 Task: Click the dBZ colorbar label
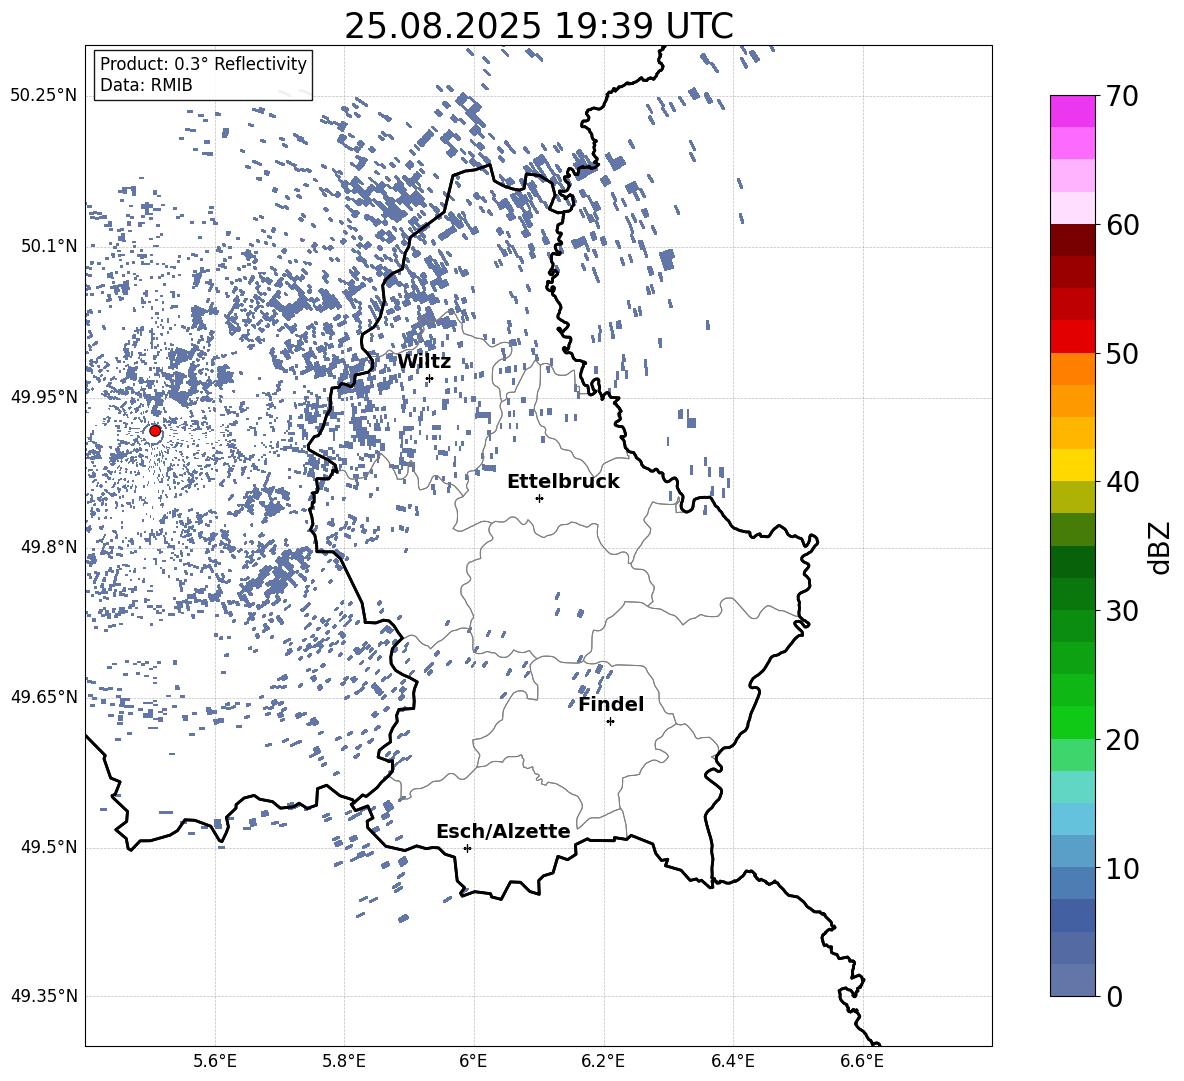click(1159, 547)
